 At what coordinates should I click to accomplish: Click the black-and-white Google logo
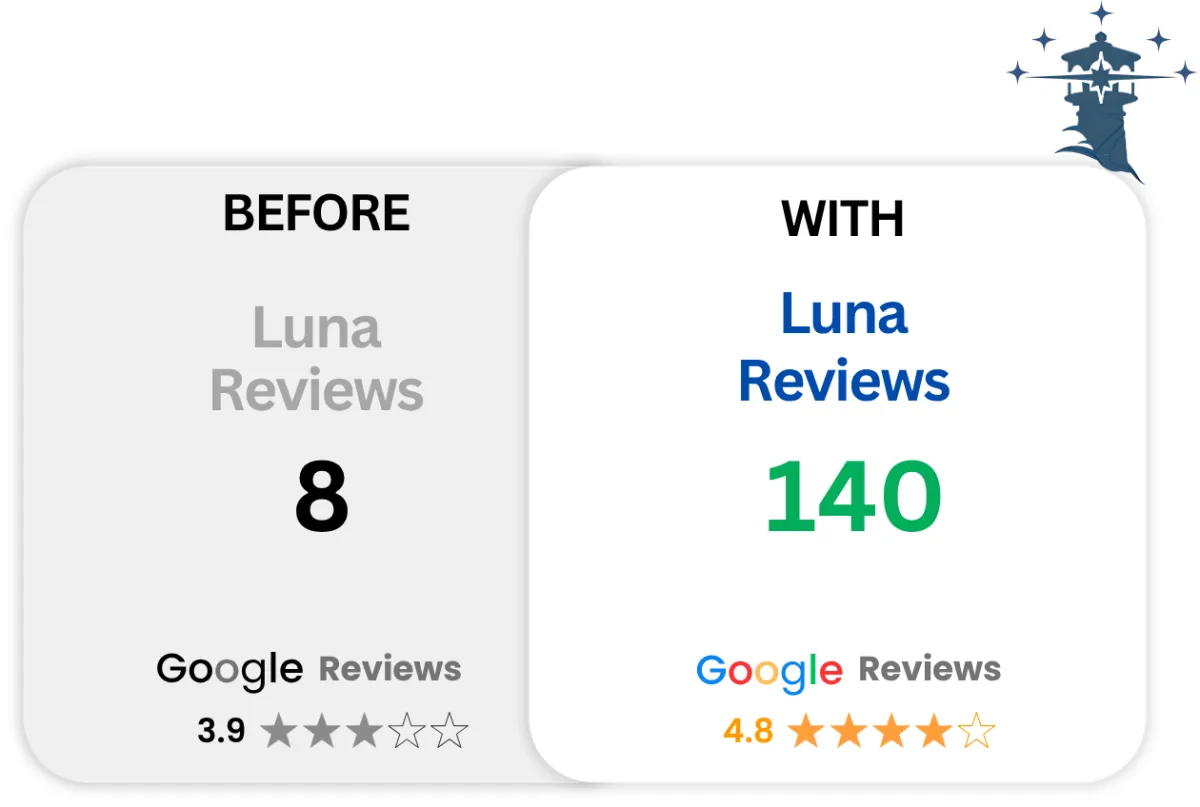pyautogui.click(x=229, y=672)
